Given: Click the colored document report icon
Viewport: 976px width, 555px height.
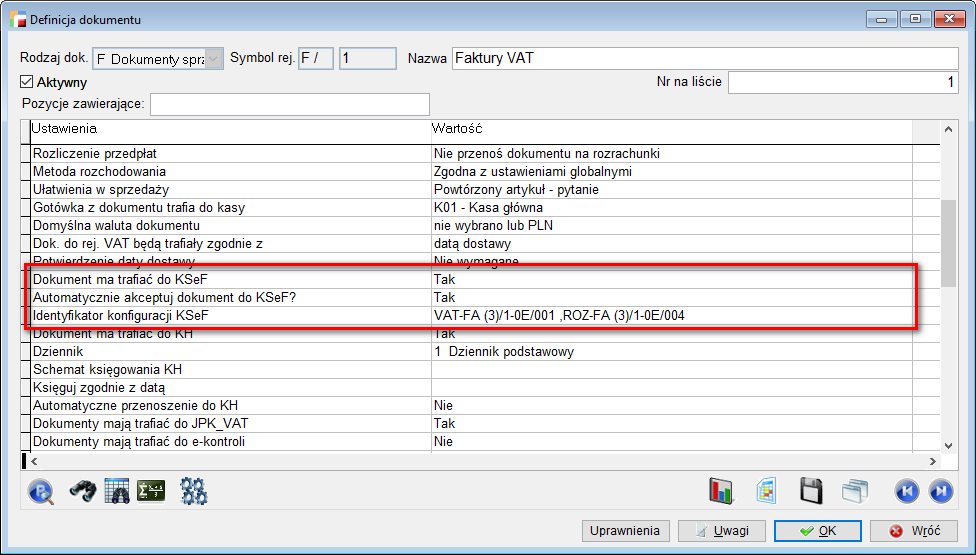Looking at the screenshot, I should coord(766,490).
